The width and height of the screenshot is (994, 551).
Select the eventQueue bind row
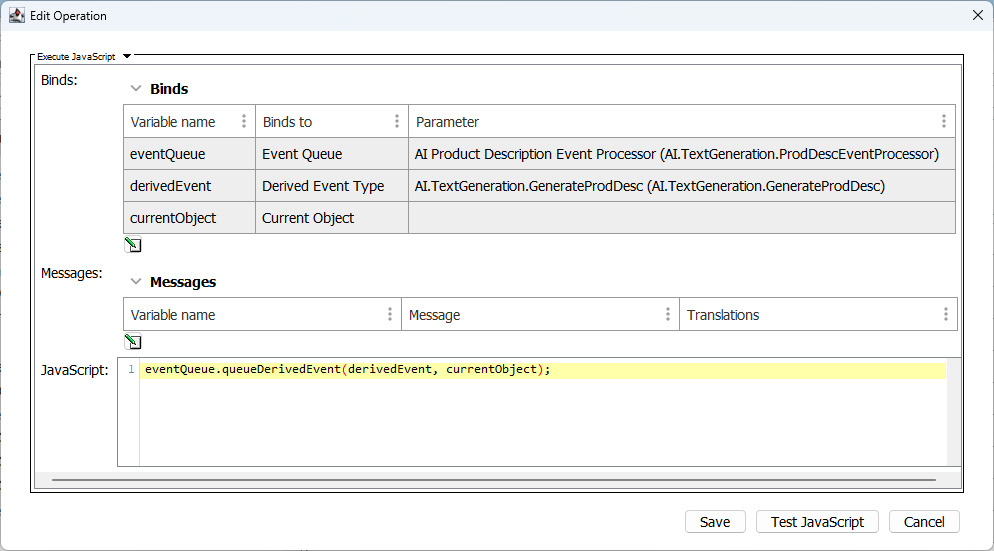[x=167, y=154]
